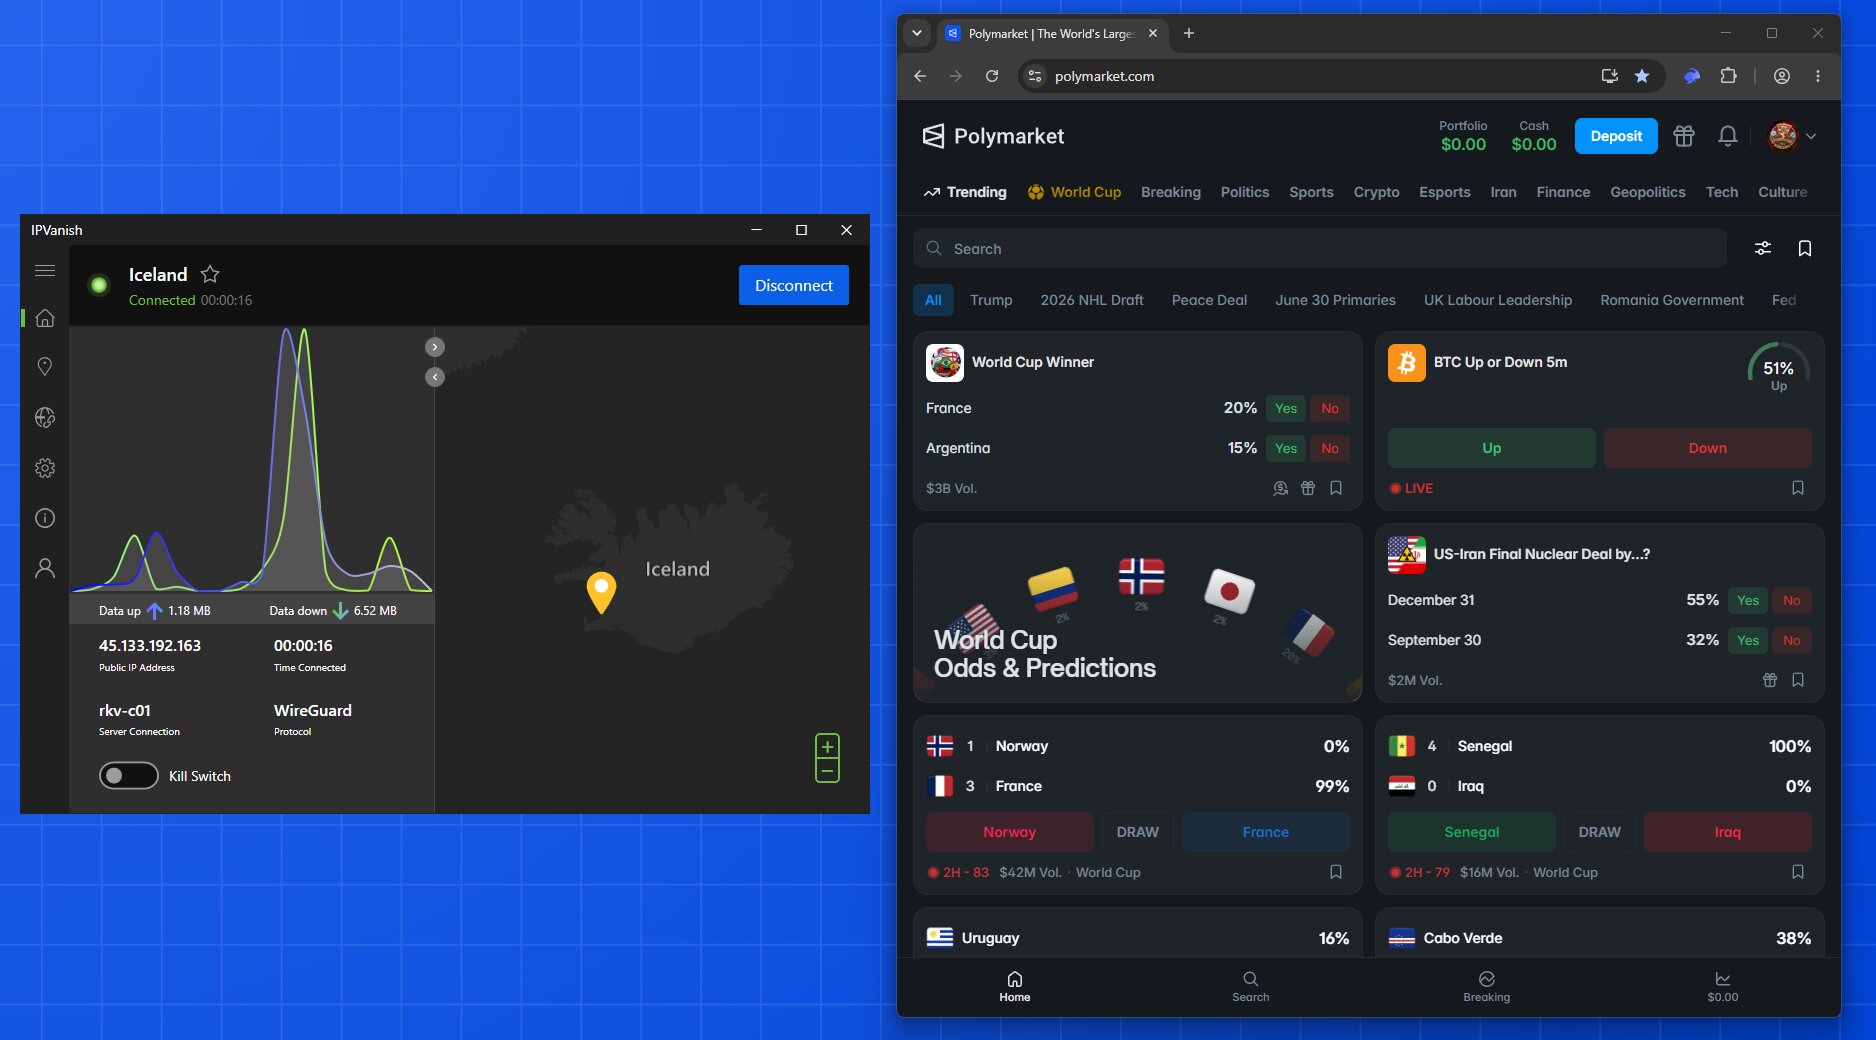Screen dimensions: 1876x1040
Task: Click the Polymarket logo
Action: pyautogui.click(x=992, y=136)
